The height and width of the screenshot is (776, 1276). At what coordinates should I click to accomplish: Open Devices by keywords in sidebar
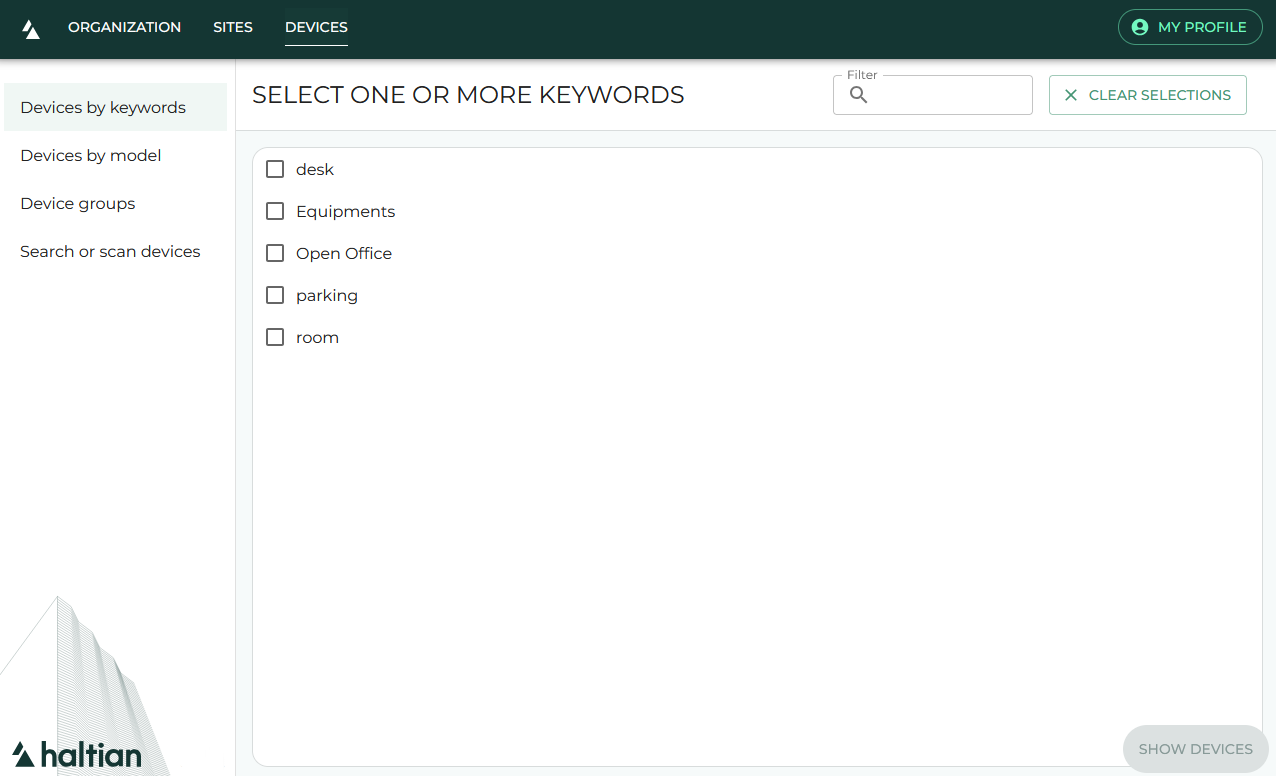click(116, 107)
